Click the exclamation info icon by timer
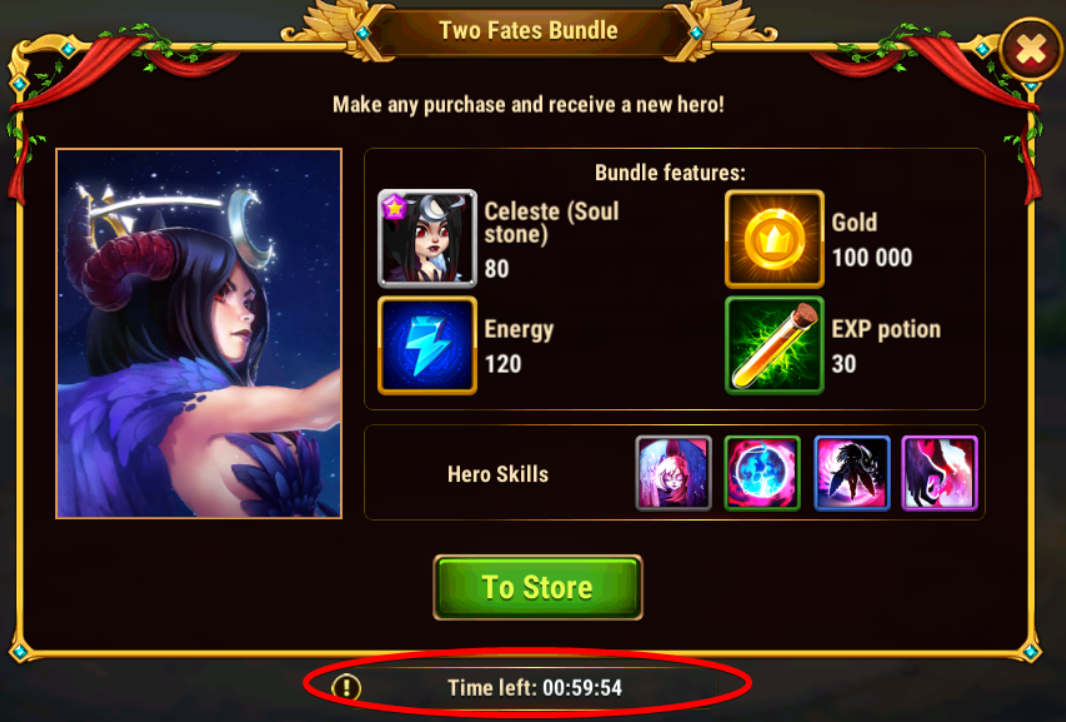1066x722 pixels. [346, 687]
